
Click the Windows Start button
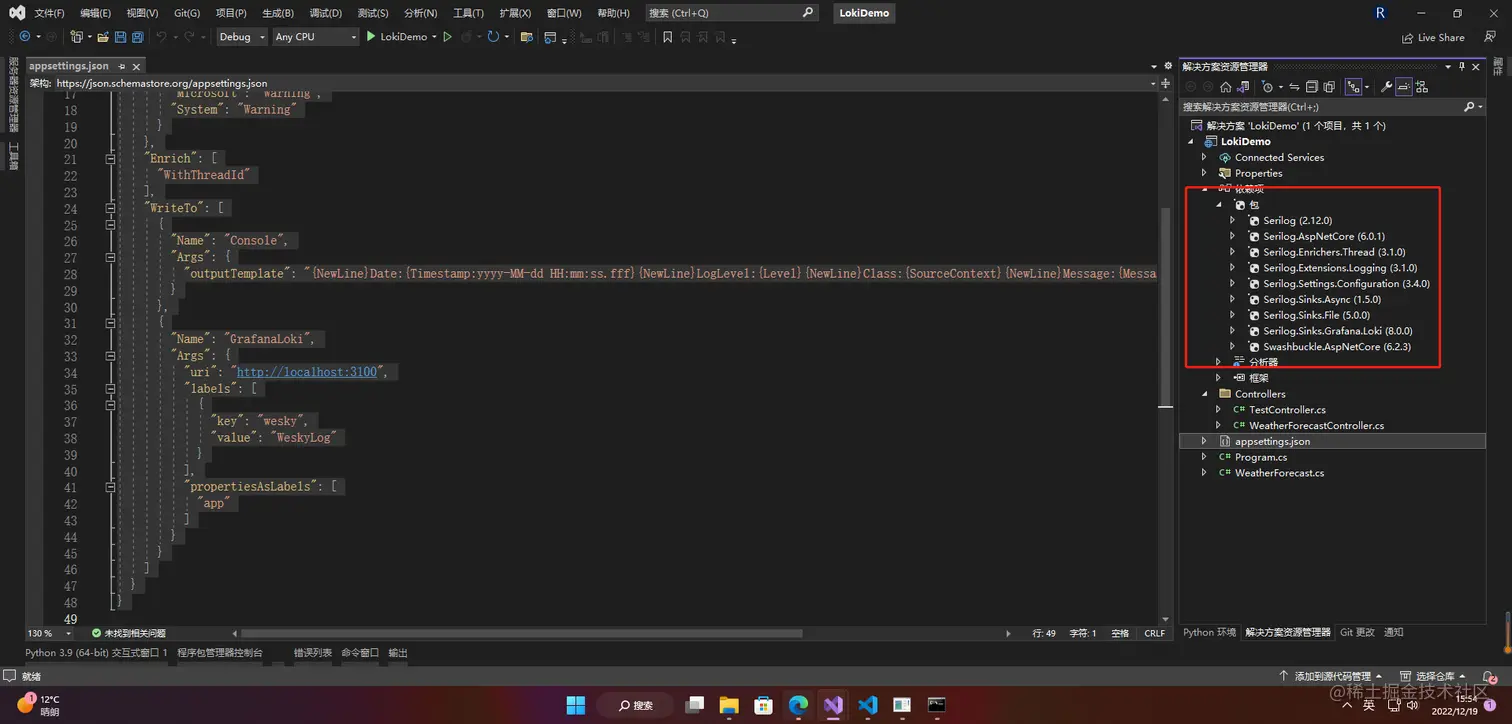(576, 705)
